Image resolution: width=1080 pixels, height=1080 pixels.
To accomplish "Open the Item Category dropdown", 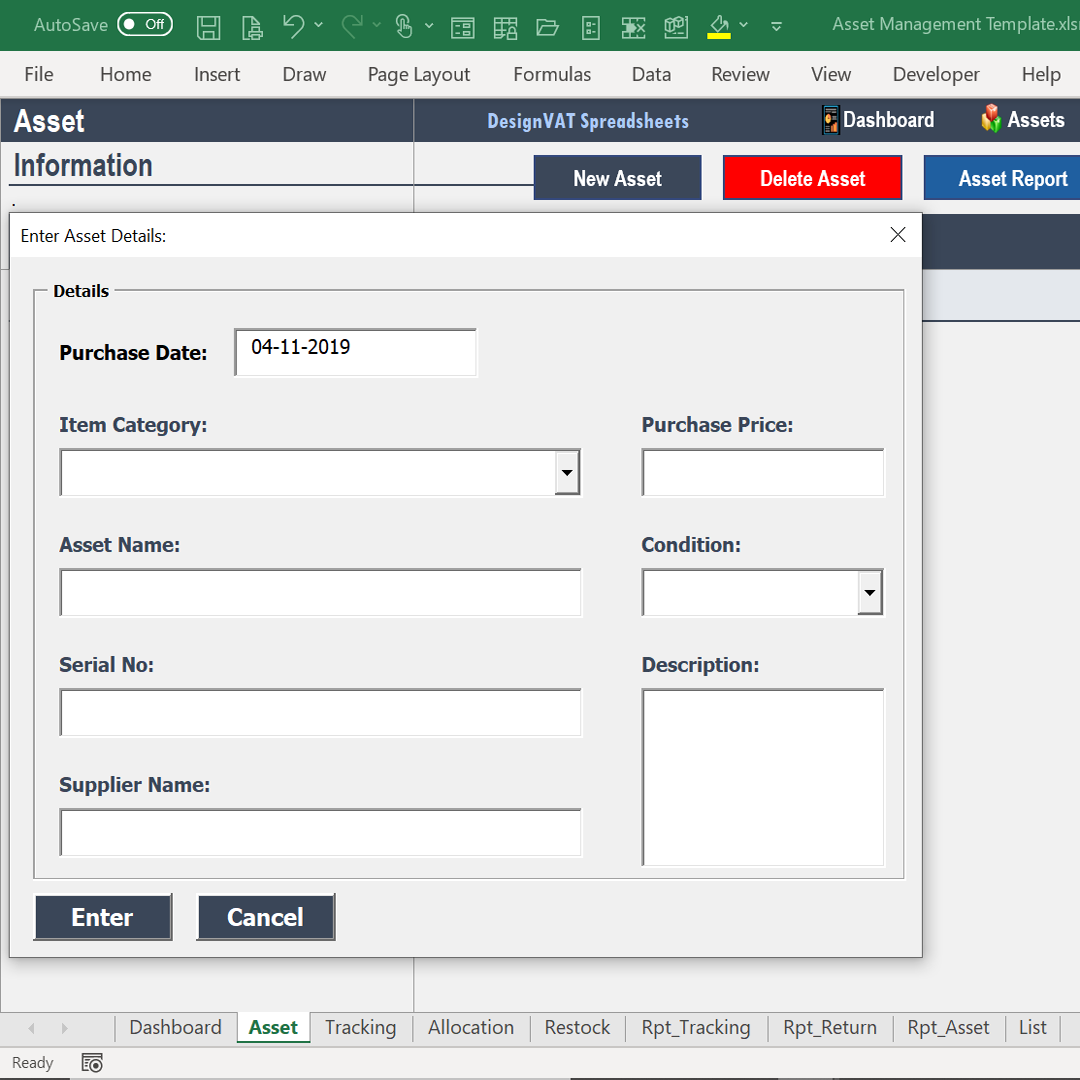I will click(x=567, y=472).
